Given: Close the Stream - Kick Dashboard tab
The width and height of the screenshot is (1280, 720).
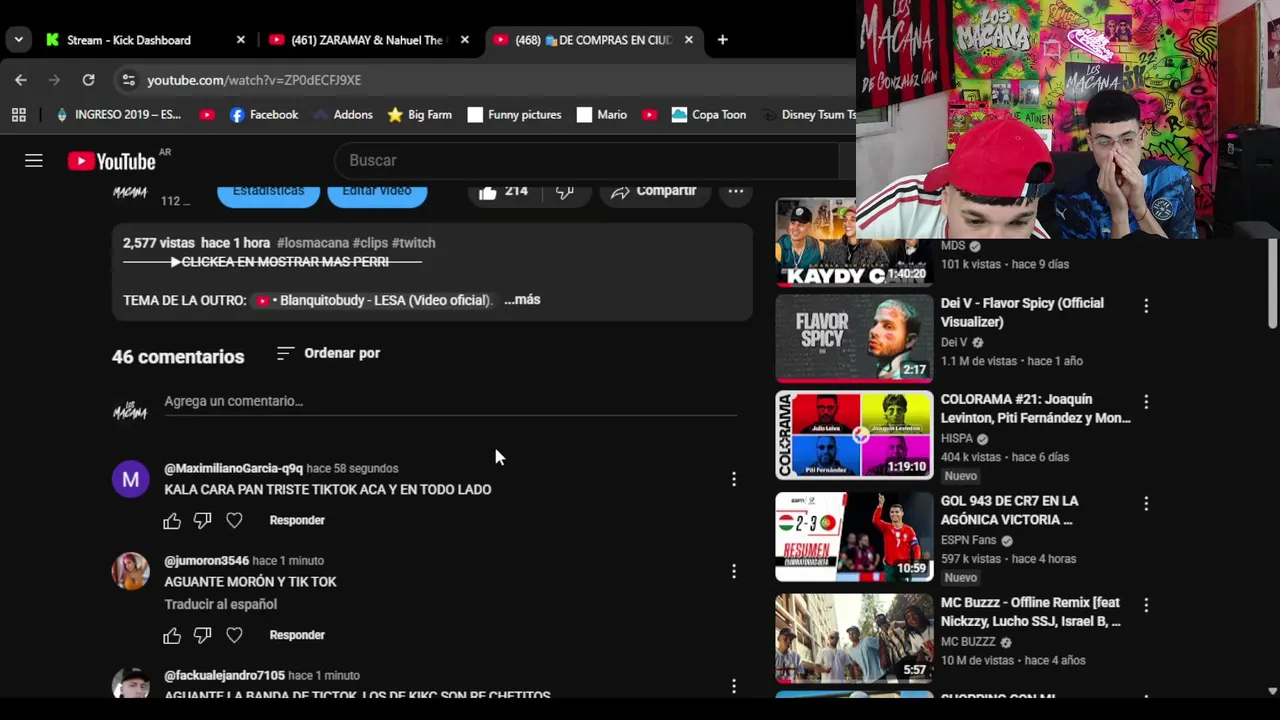Looking at the screenshot, I should [x=240, y=40].
